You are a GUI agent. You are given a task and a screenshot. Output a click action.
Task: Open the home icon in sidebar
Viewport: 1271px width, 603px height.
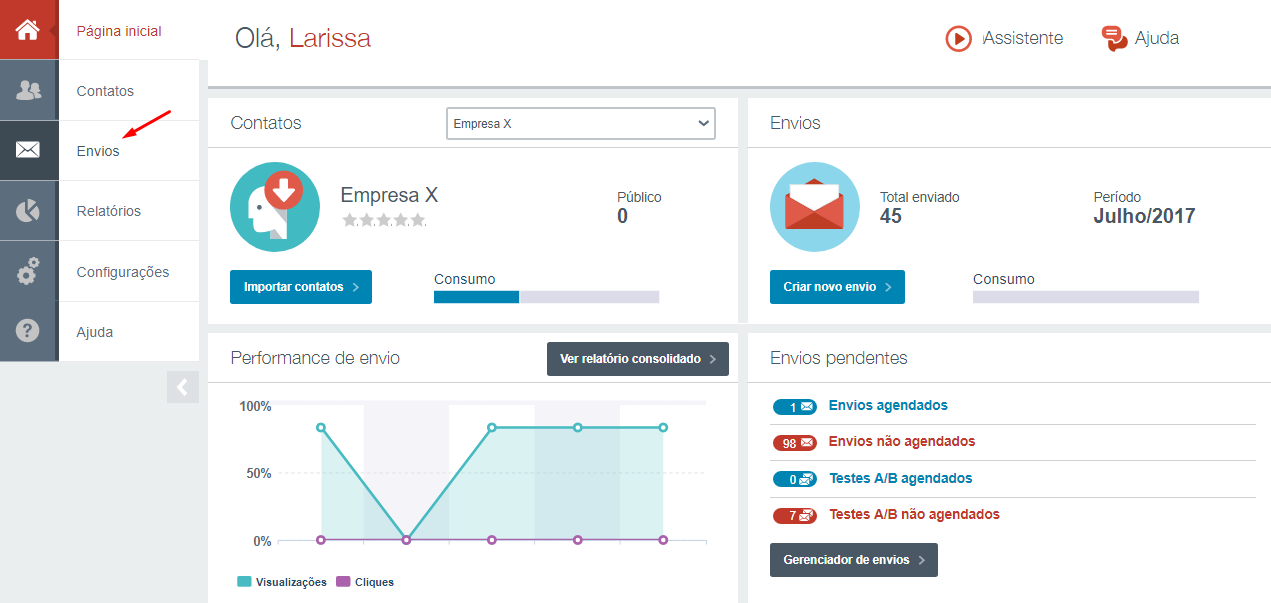tap(28, 30)
